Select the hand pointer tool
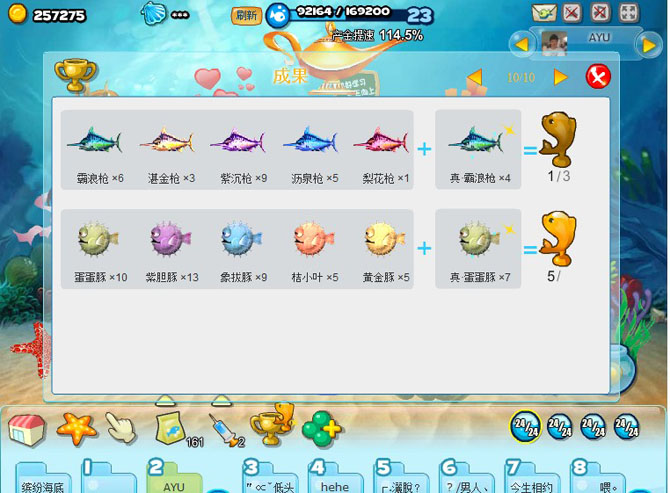670x493 pixels. 120,427
